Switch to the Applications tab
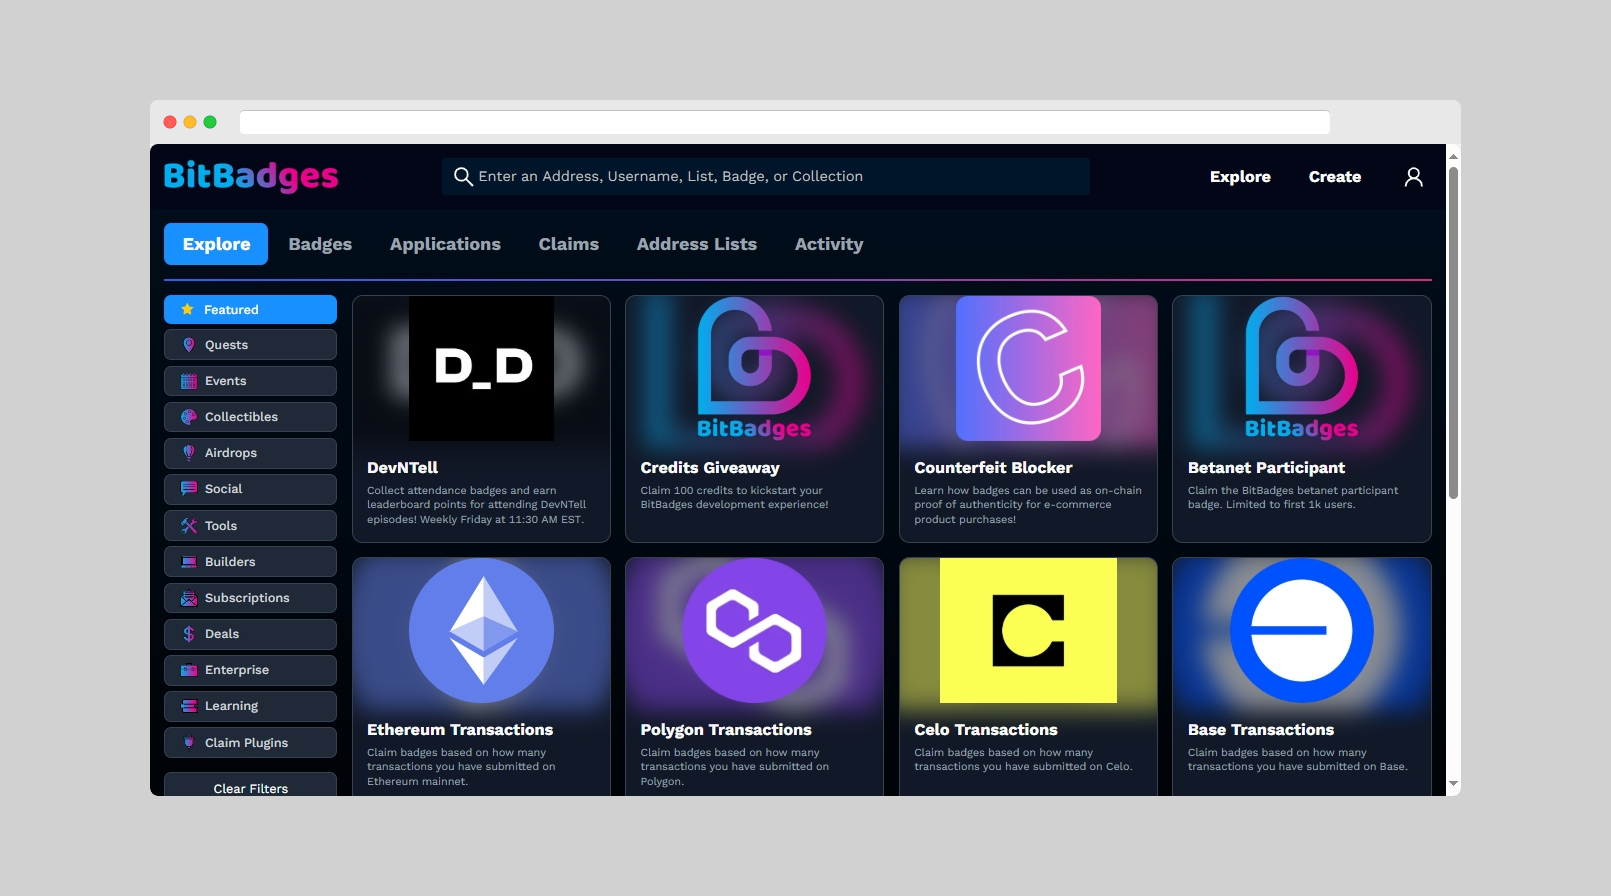 [445, 244]
